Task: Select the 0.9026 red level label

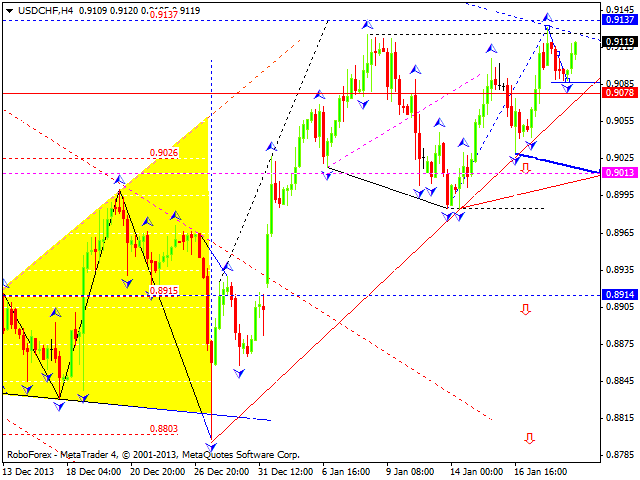Action: [x=164, y=152]
